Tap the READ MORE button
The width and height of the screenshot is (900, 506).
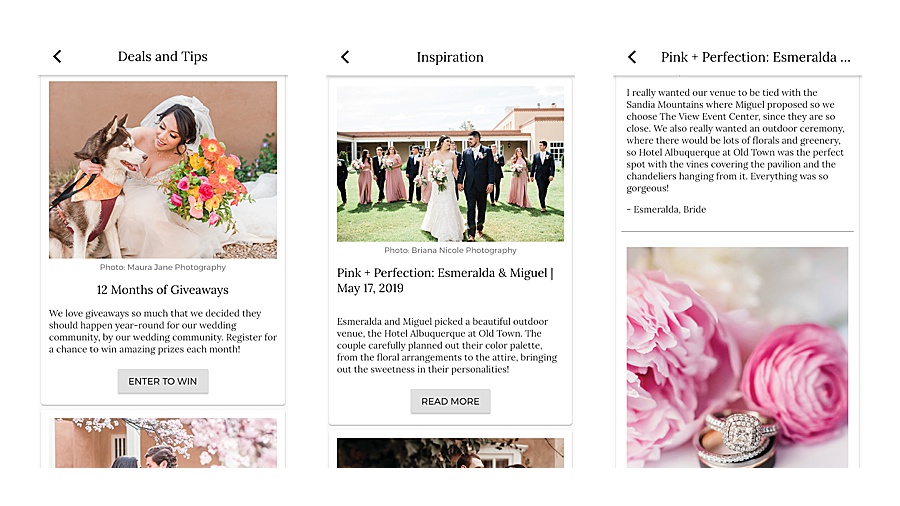point(450,402)
